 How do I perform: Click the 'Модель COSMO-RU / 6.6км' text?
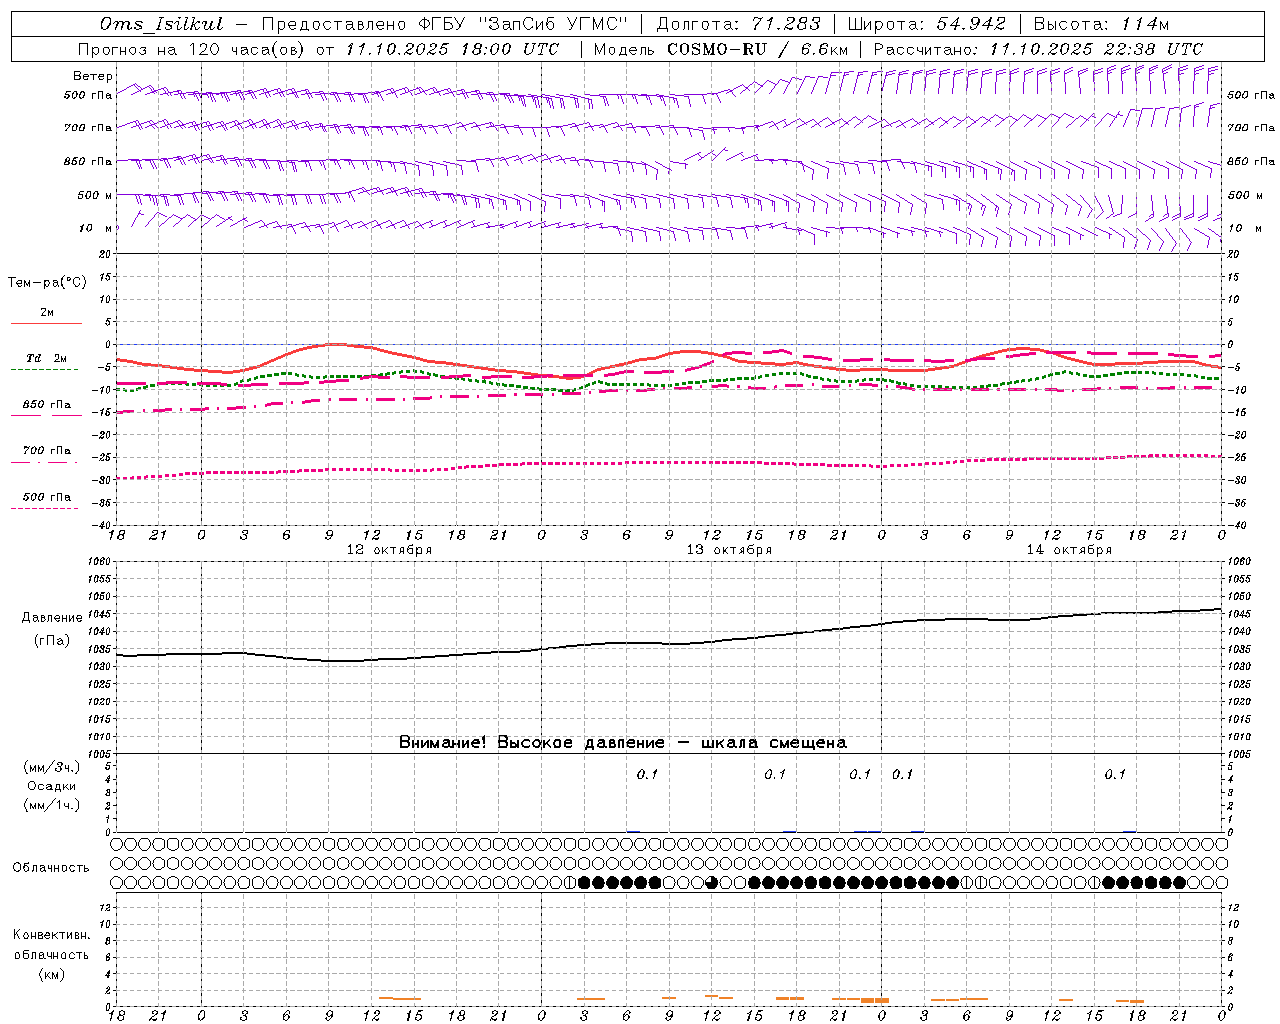coord(720,49)
